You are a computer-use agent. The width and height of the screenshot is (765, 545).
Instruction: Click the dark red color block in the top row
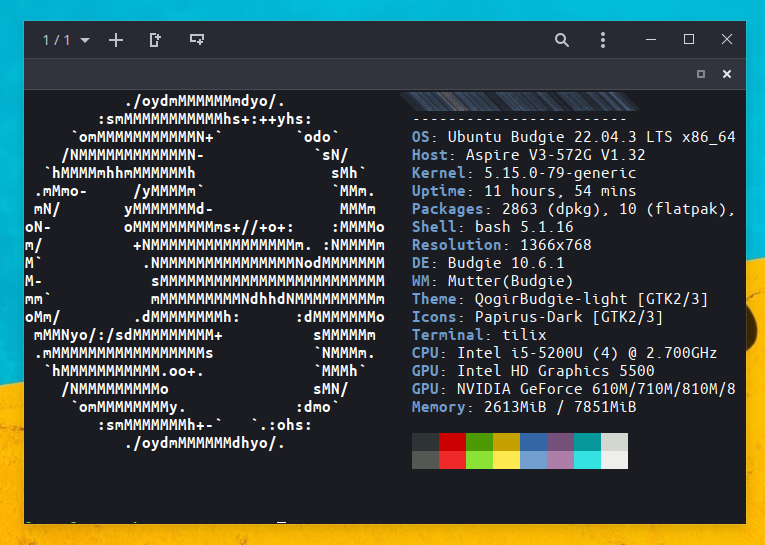[452, 442]
